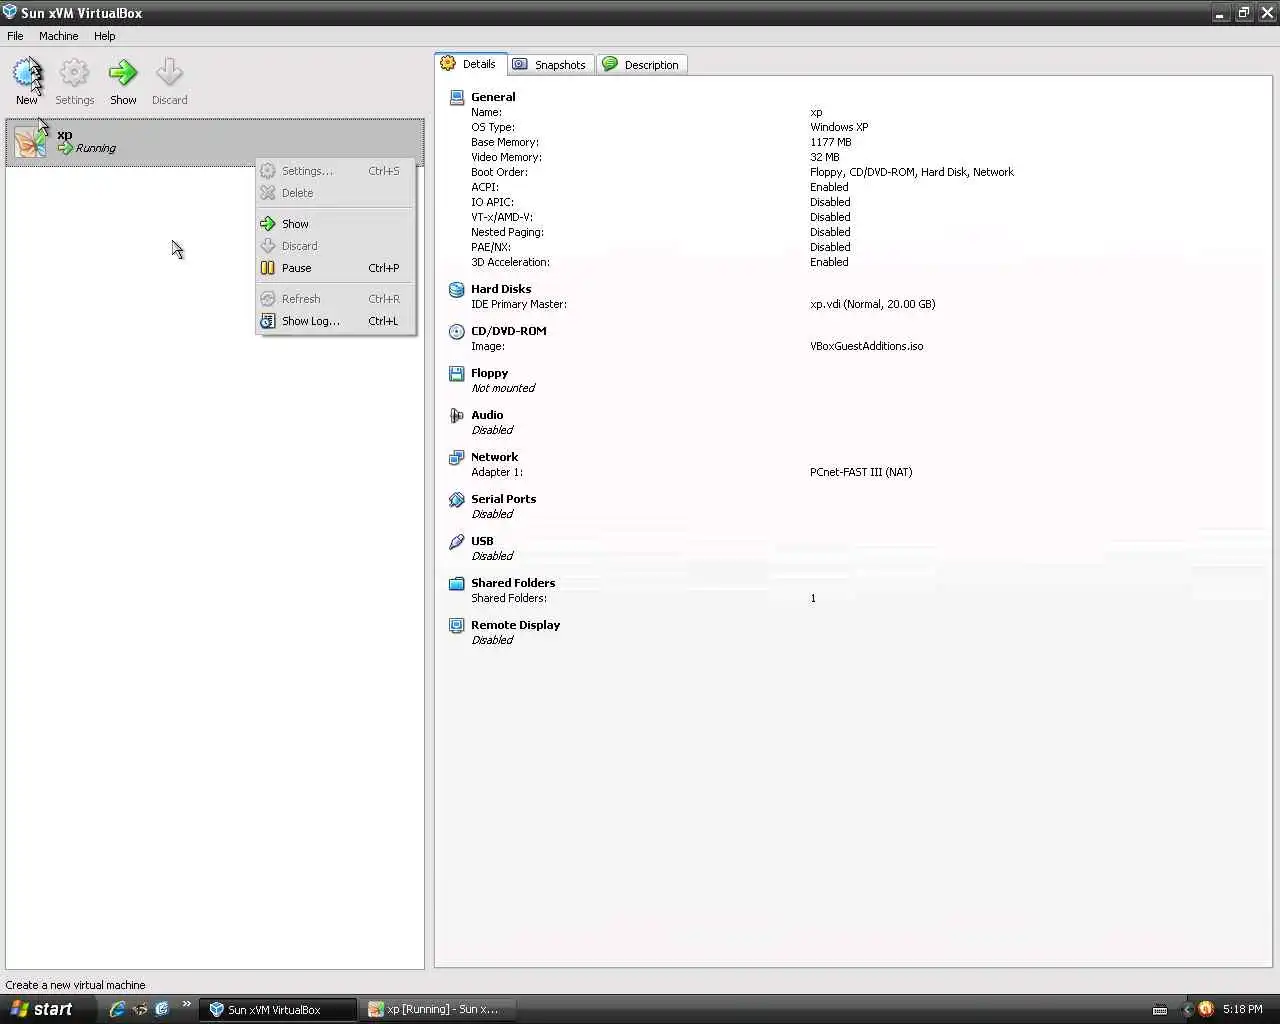The image size is (1280, 1024).
Task: Click the Description tab speech bubble icon
Action: (610, 64)
